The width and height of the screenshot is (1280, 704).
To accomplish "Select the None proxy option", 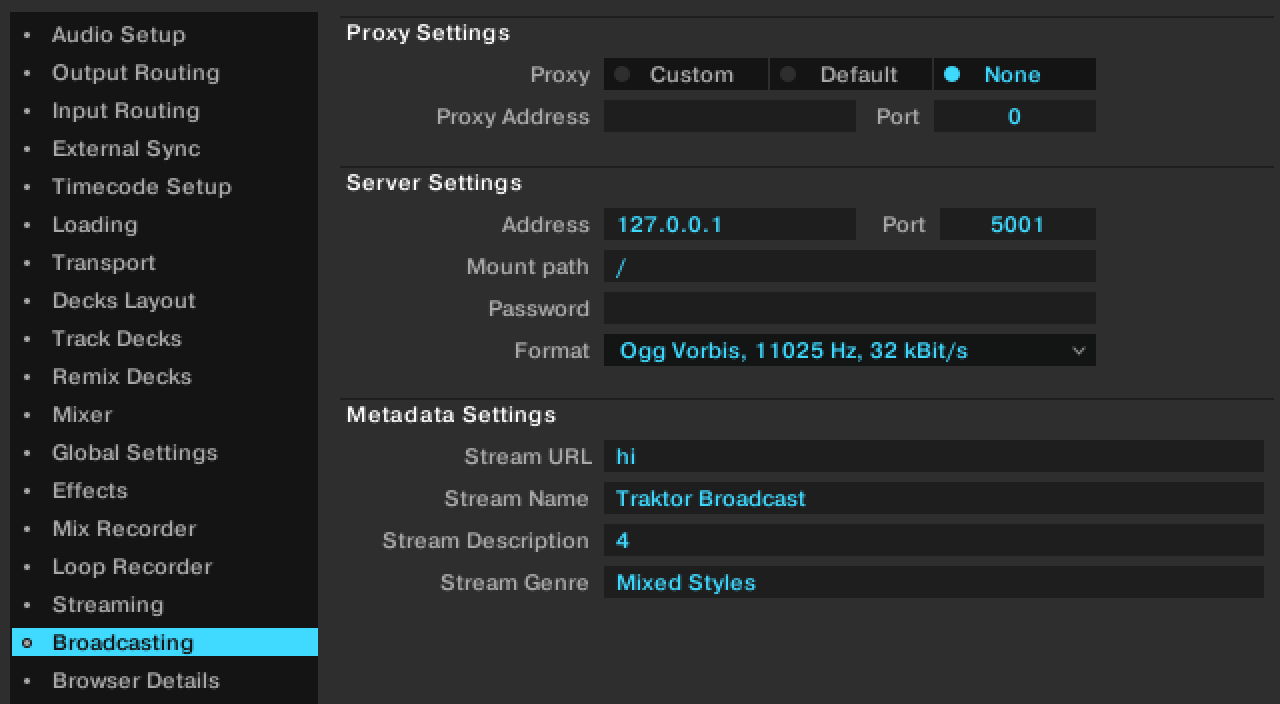I will pyautogui.click(x=1013, y=74).
